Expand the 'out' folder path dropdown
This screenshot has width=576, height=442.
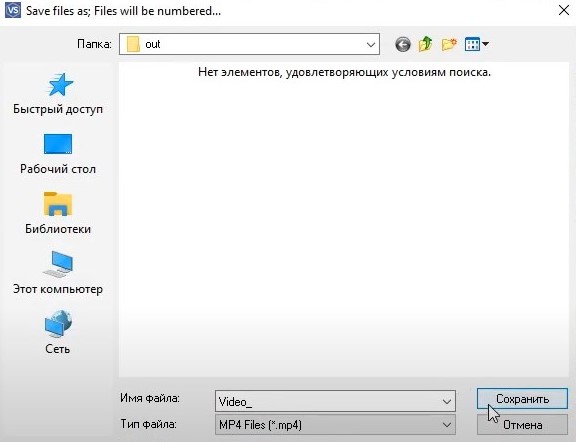point(371,44)
